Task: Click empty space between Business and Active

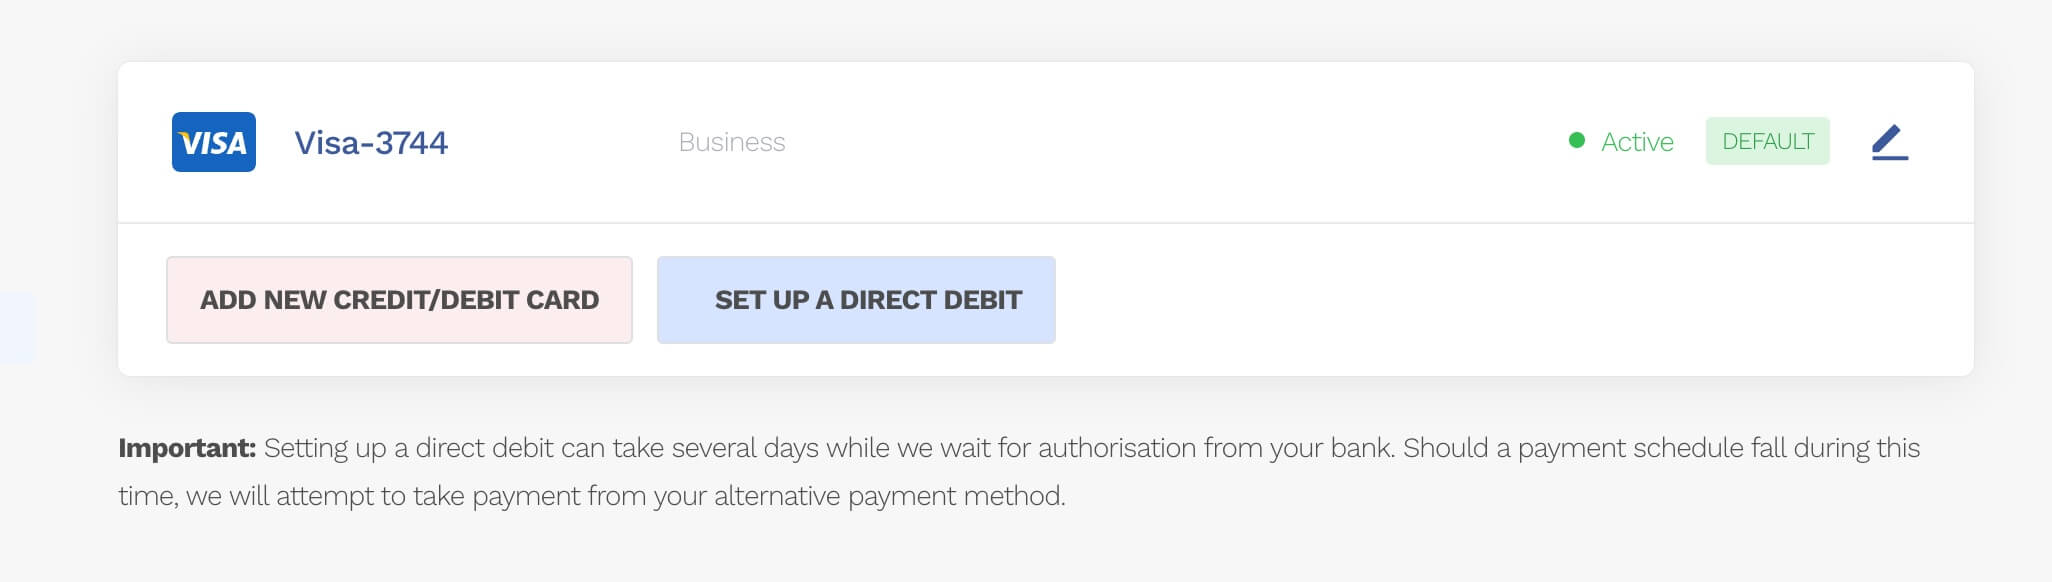Action: (x=1170, y=142)
